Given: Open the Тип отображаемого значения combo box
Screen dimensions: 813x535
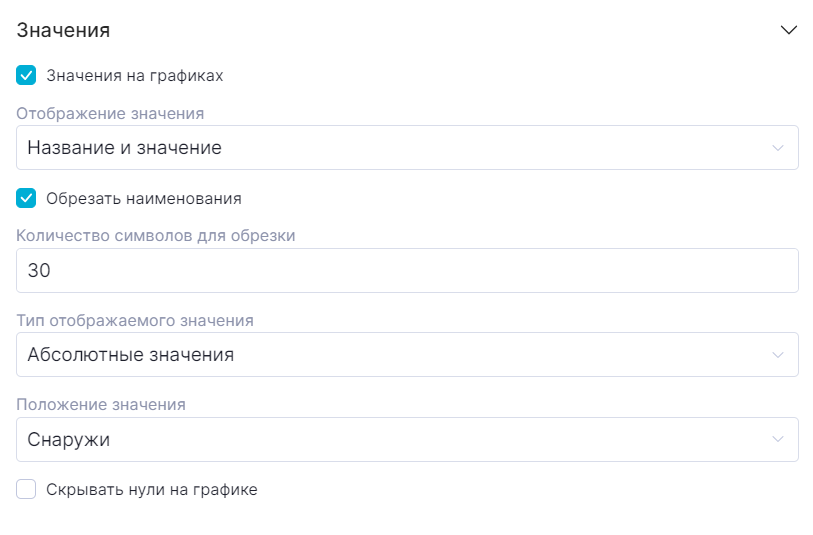Looking at the screenshot, I should (400, 355).
